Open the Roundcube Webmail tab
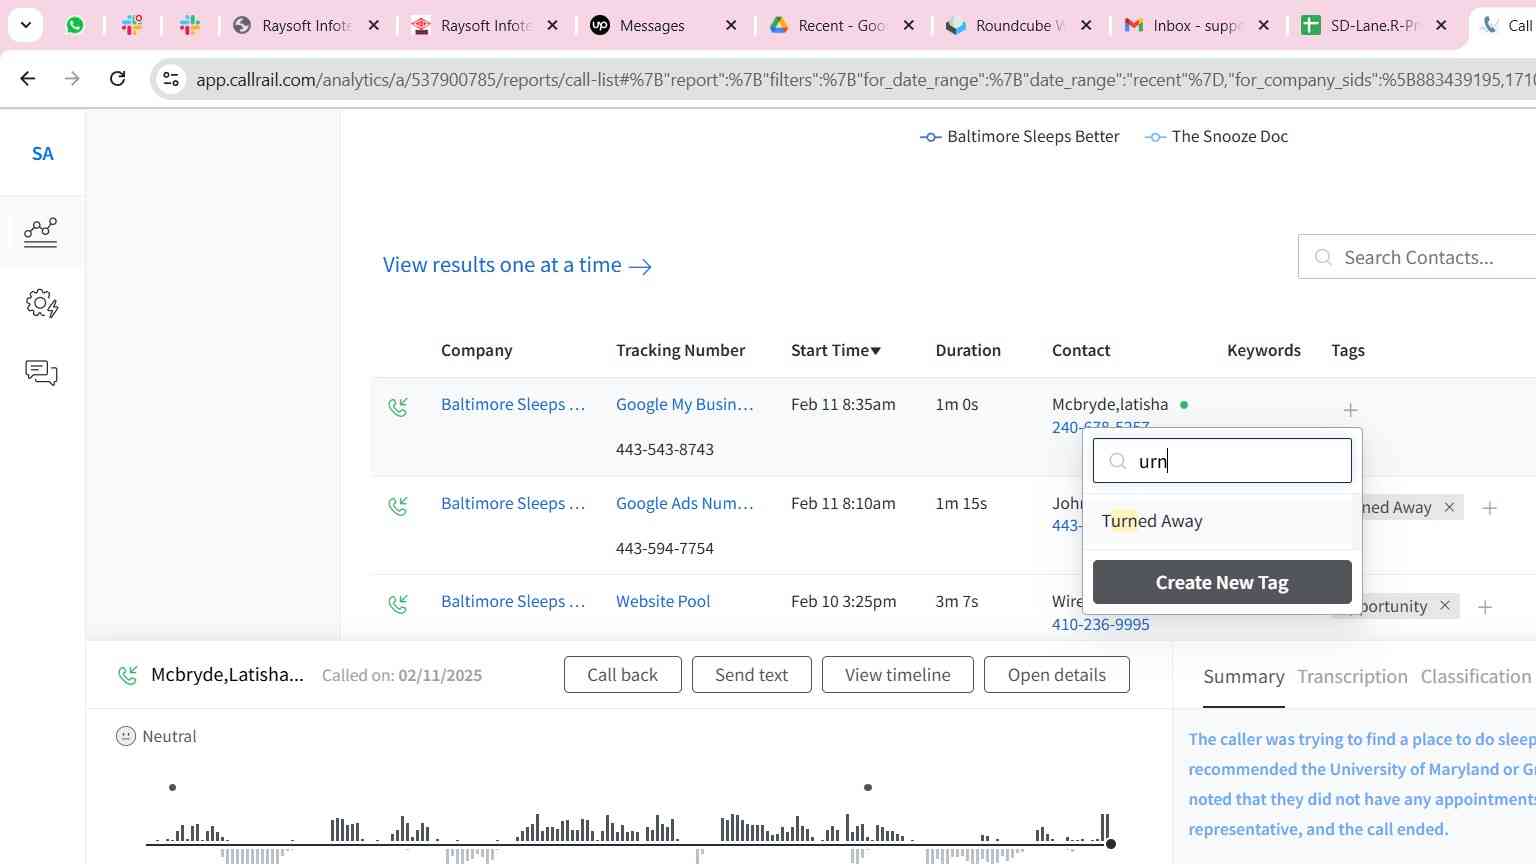 point(1019,25)
